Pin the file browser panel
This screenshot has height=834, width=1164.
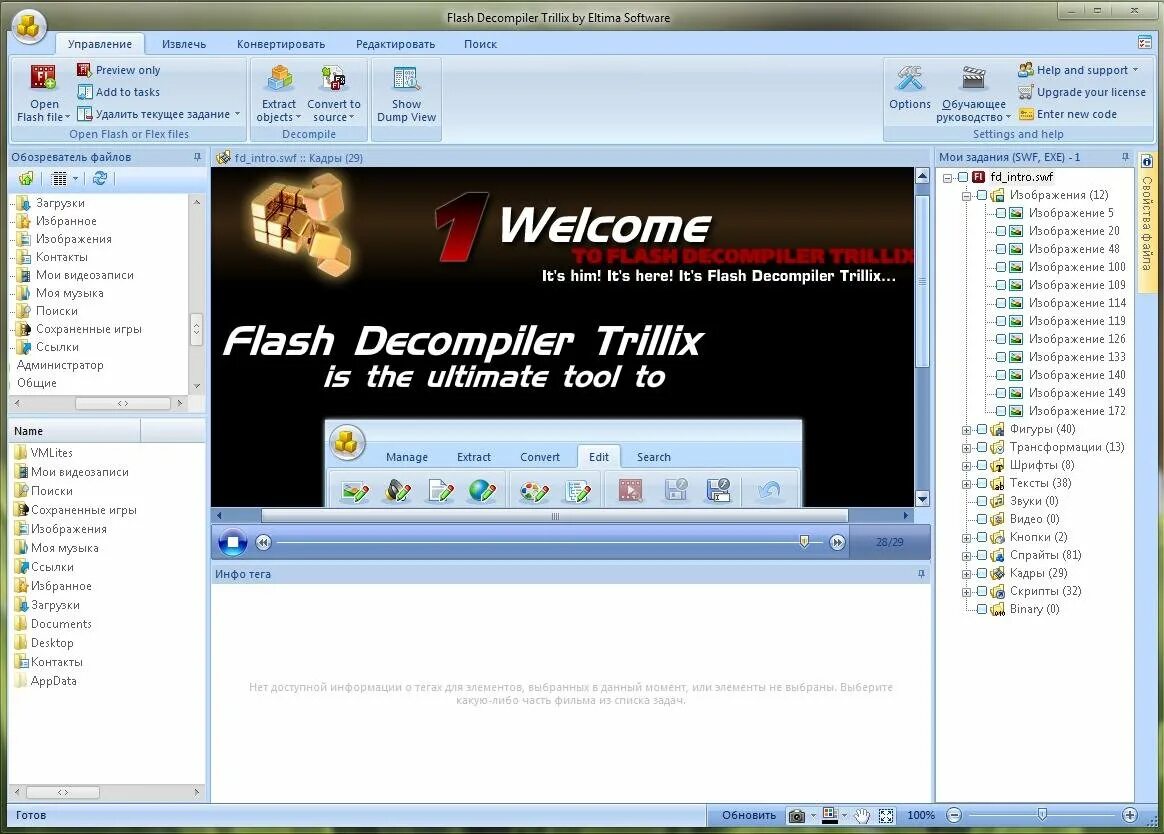coord(197,157)
